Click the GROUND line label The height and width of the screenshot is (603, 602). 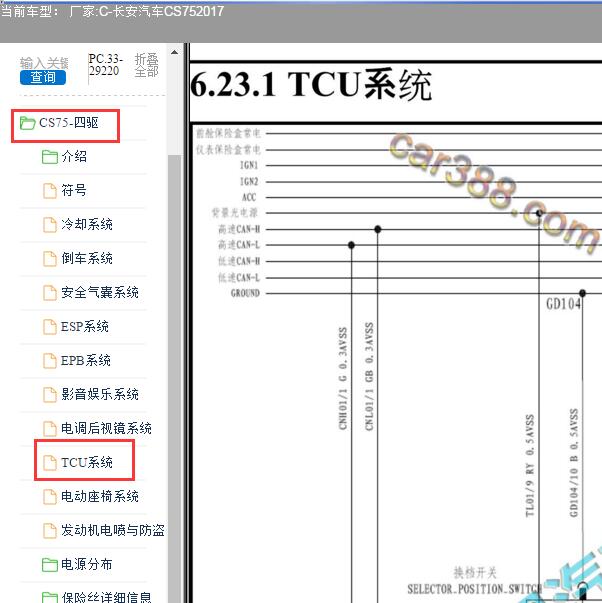(x=245, y=293)
